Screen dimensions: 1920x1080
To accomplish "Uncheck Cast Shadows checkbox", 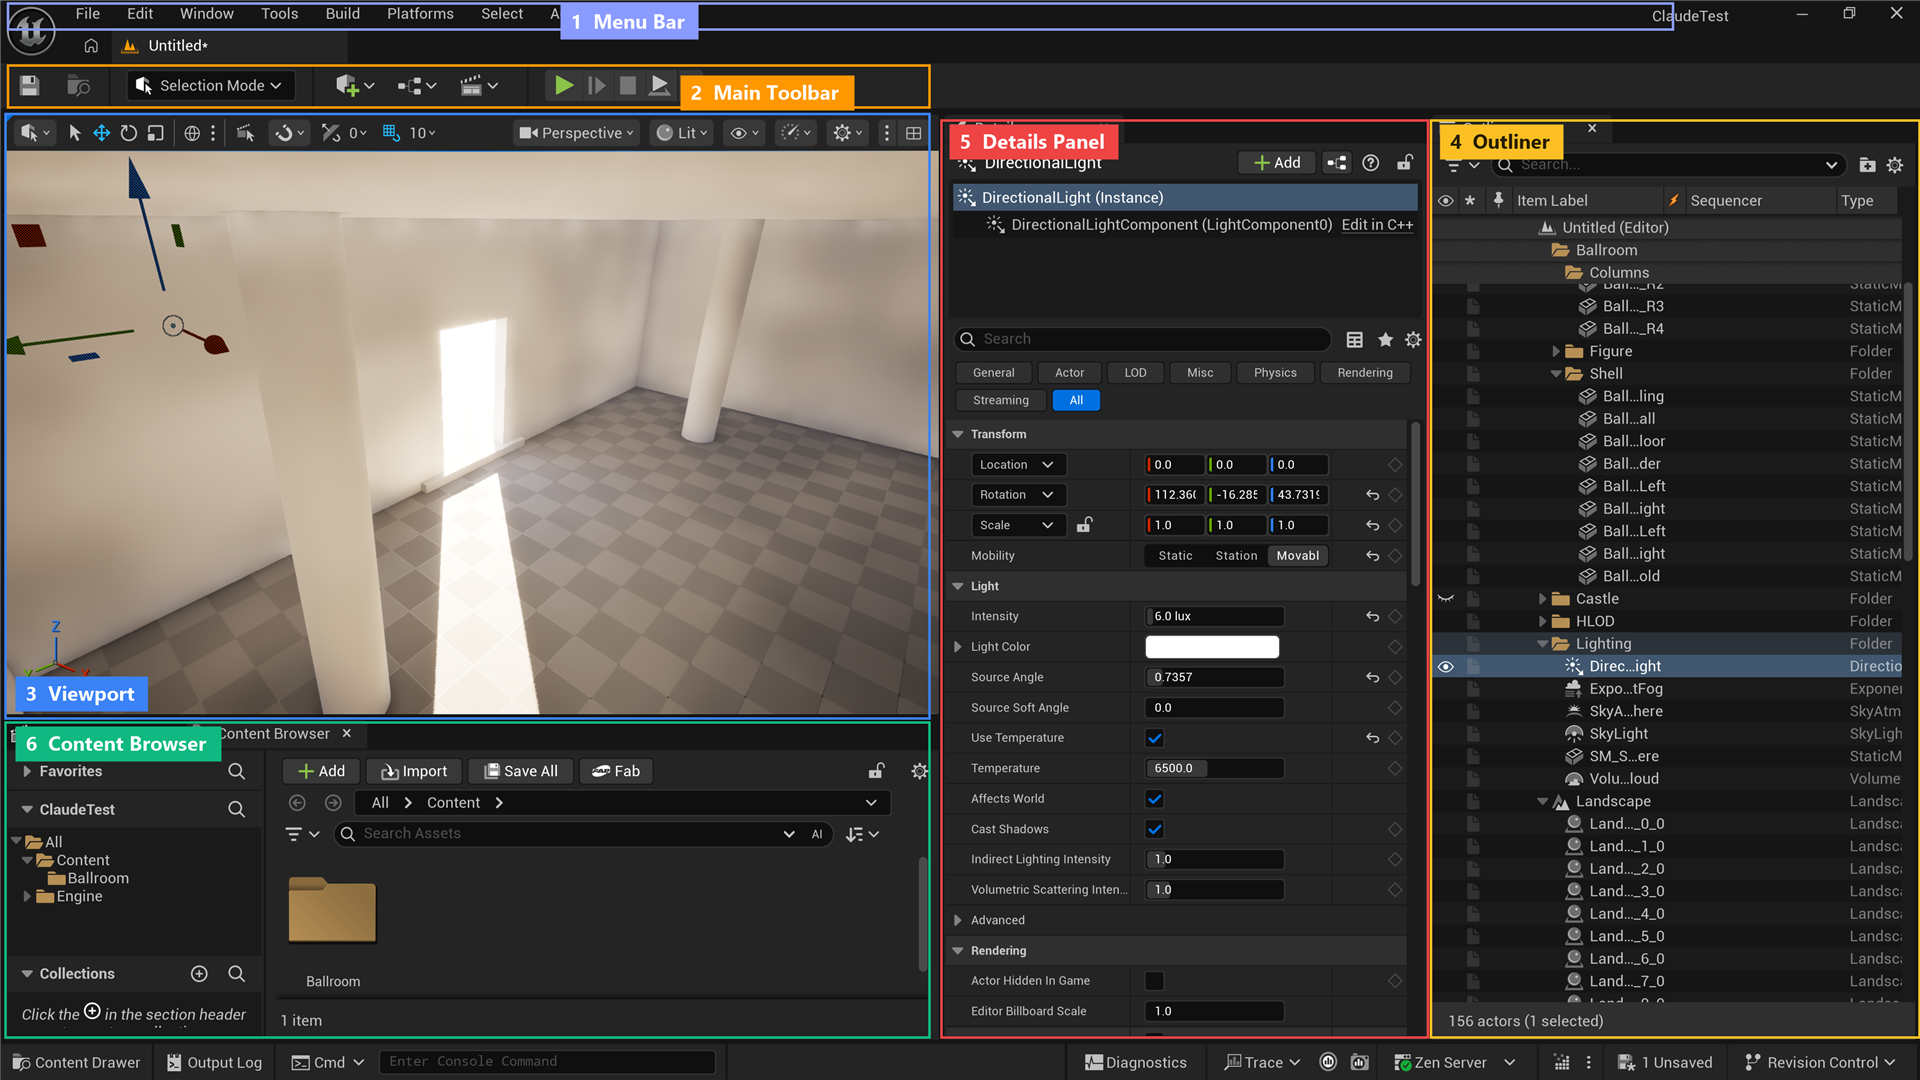I will pos(1155,830).
